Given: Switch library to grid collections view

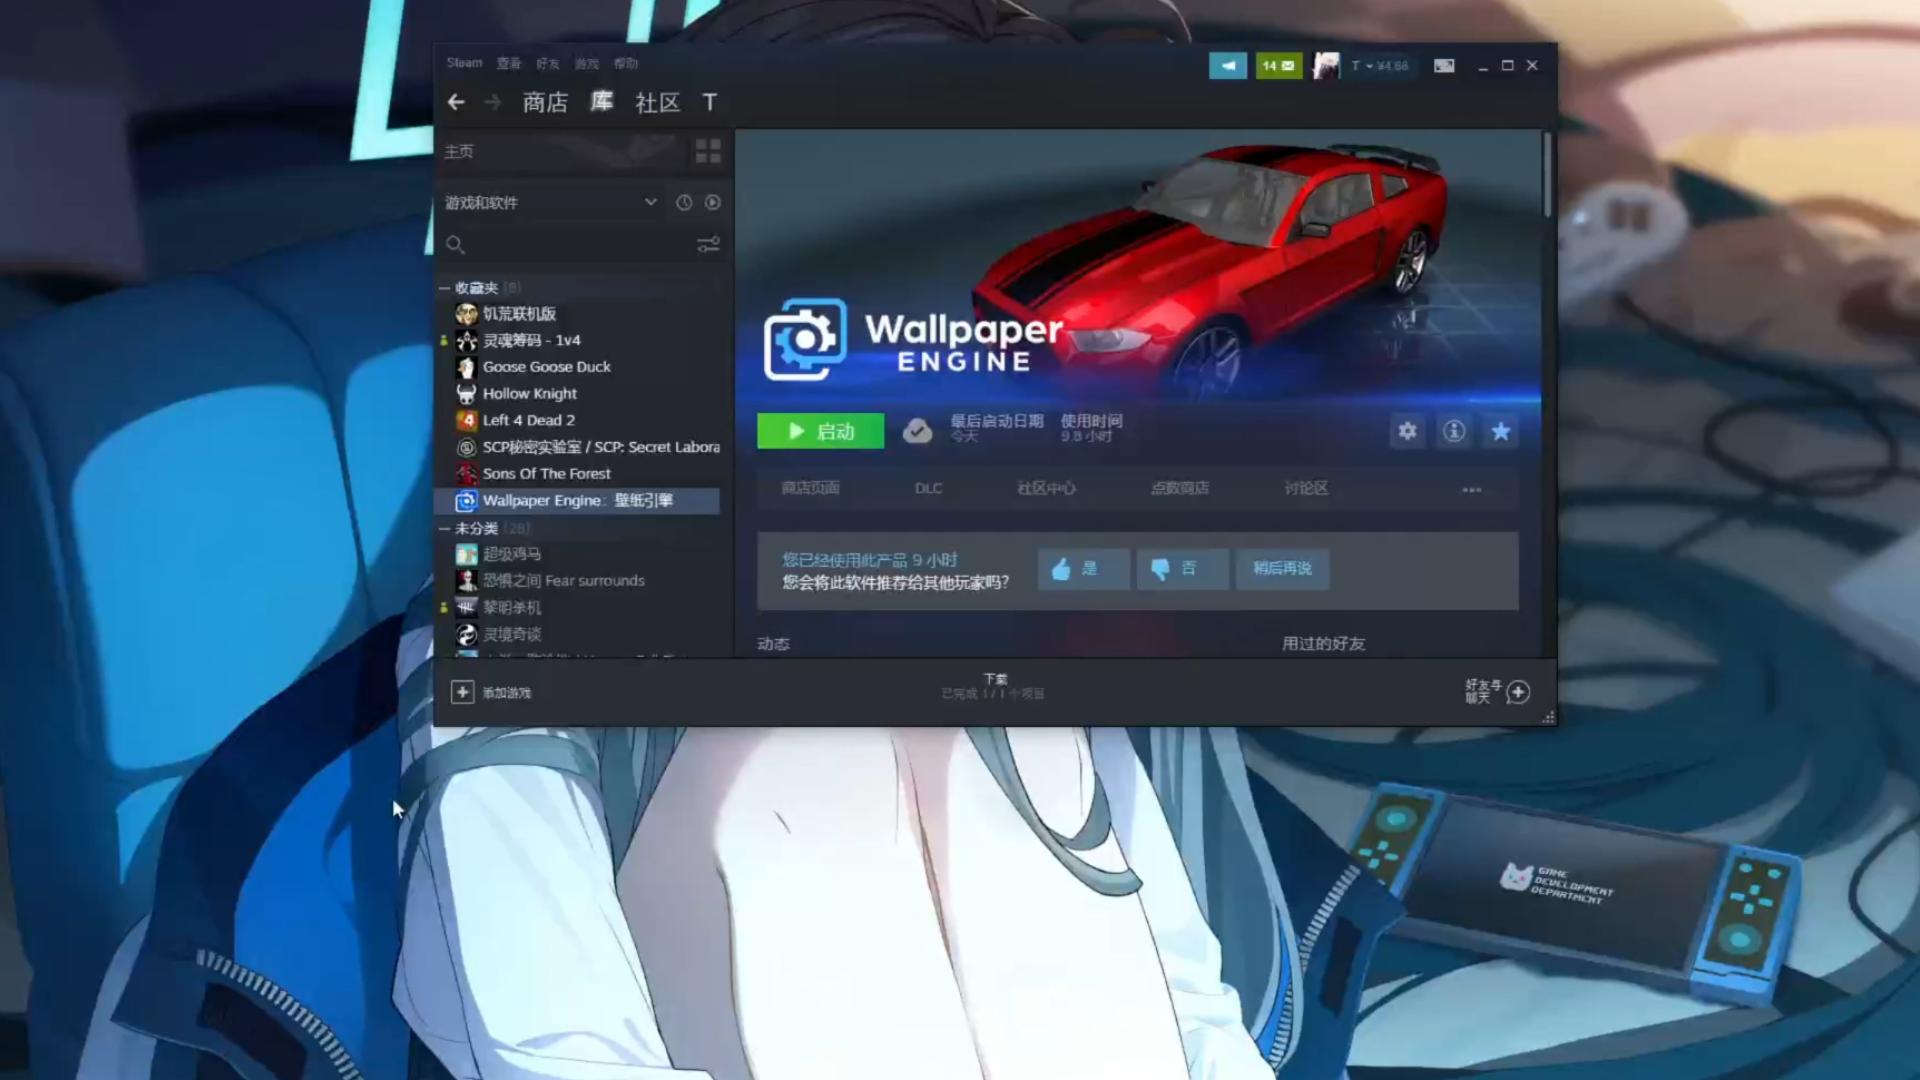Looking at the screenshot, I should click(708, 151).
